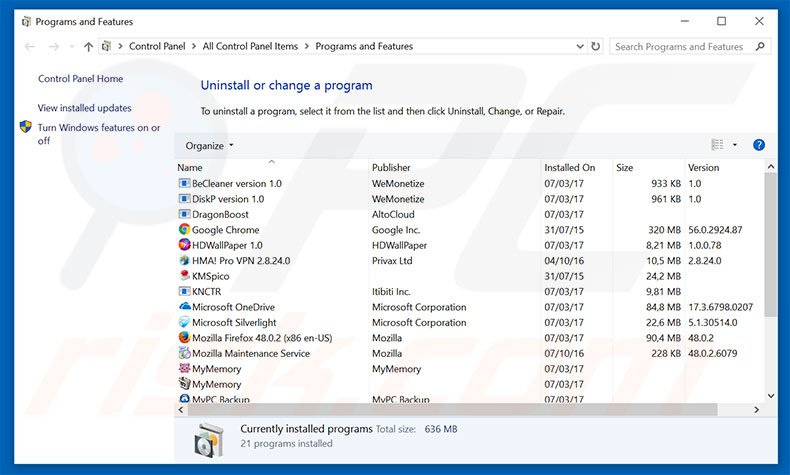Click the Mozilla Firefox icon in the list

(184, 337)
